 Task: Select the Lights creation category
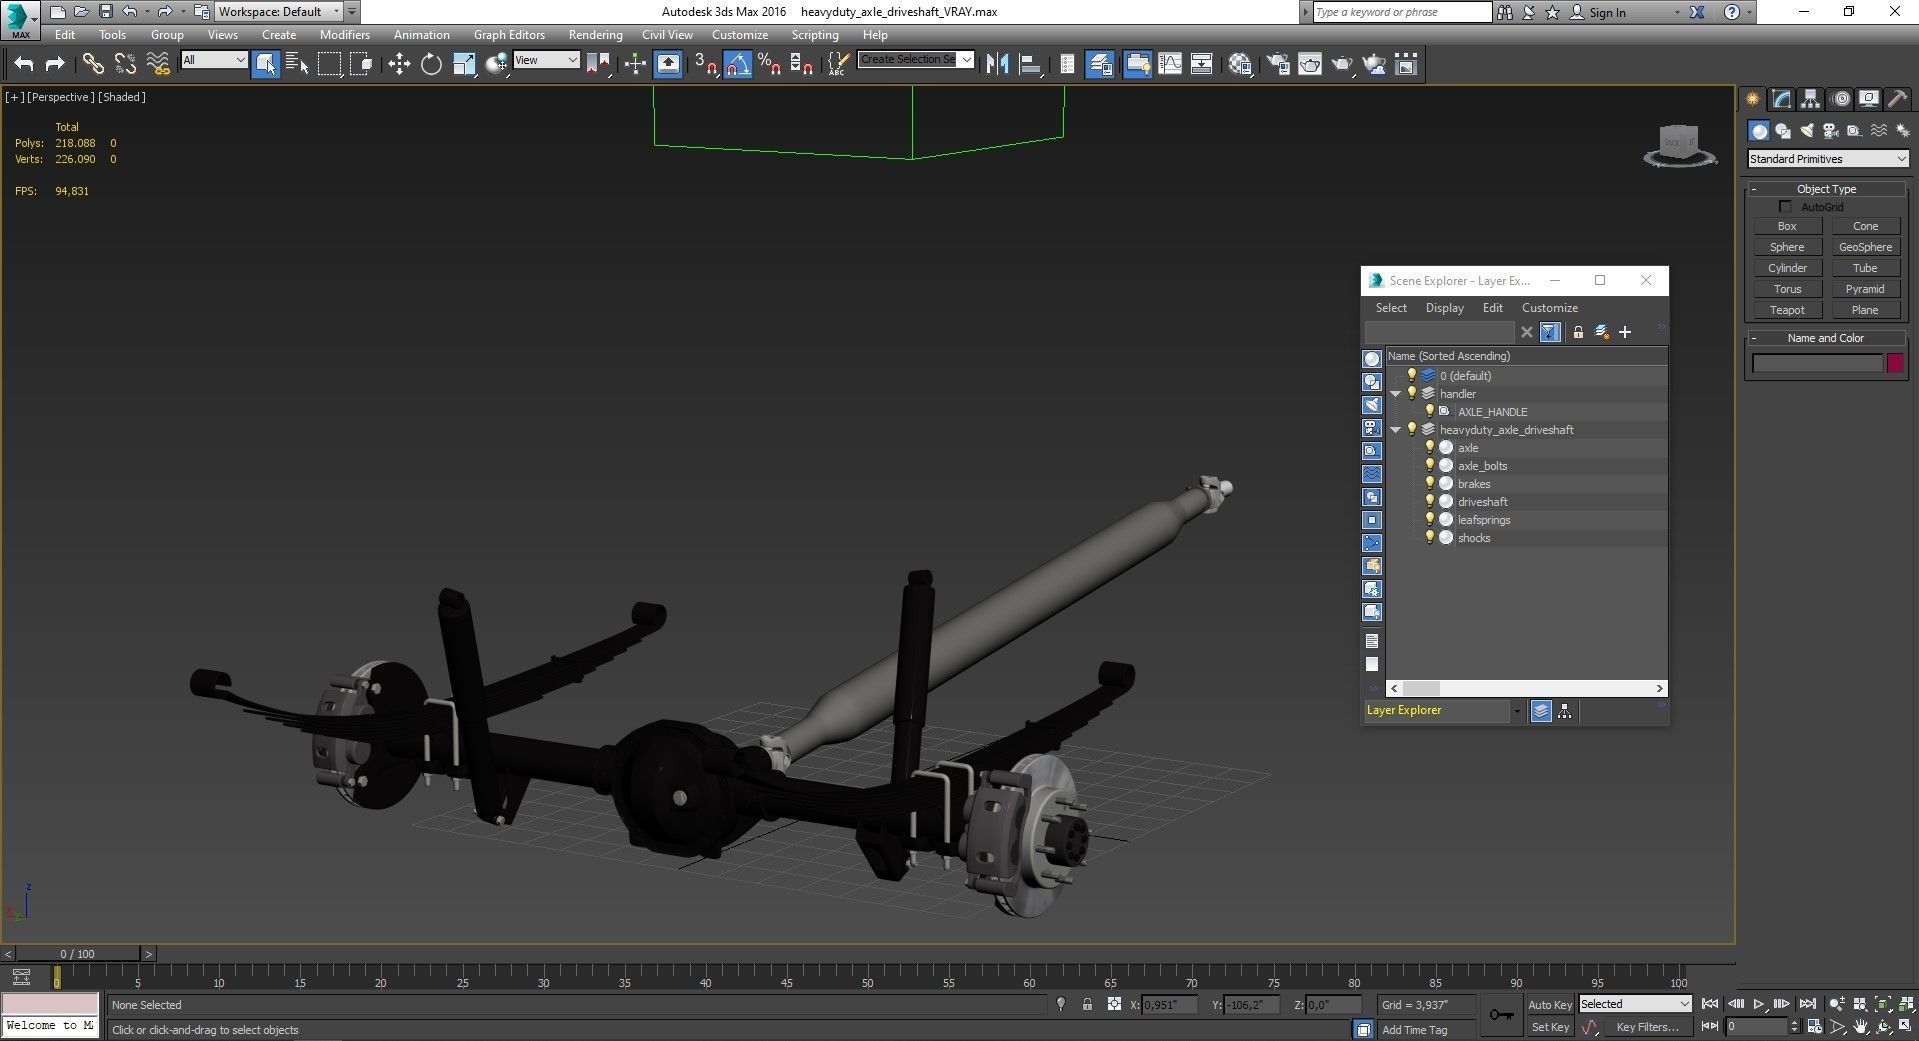(x=1807, y=131)
